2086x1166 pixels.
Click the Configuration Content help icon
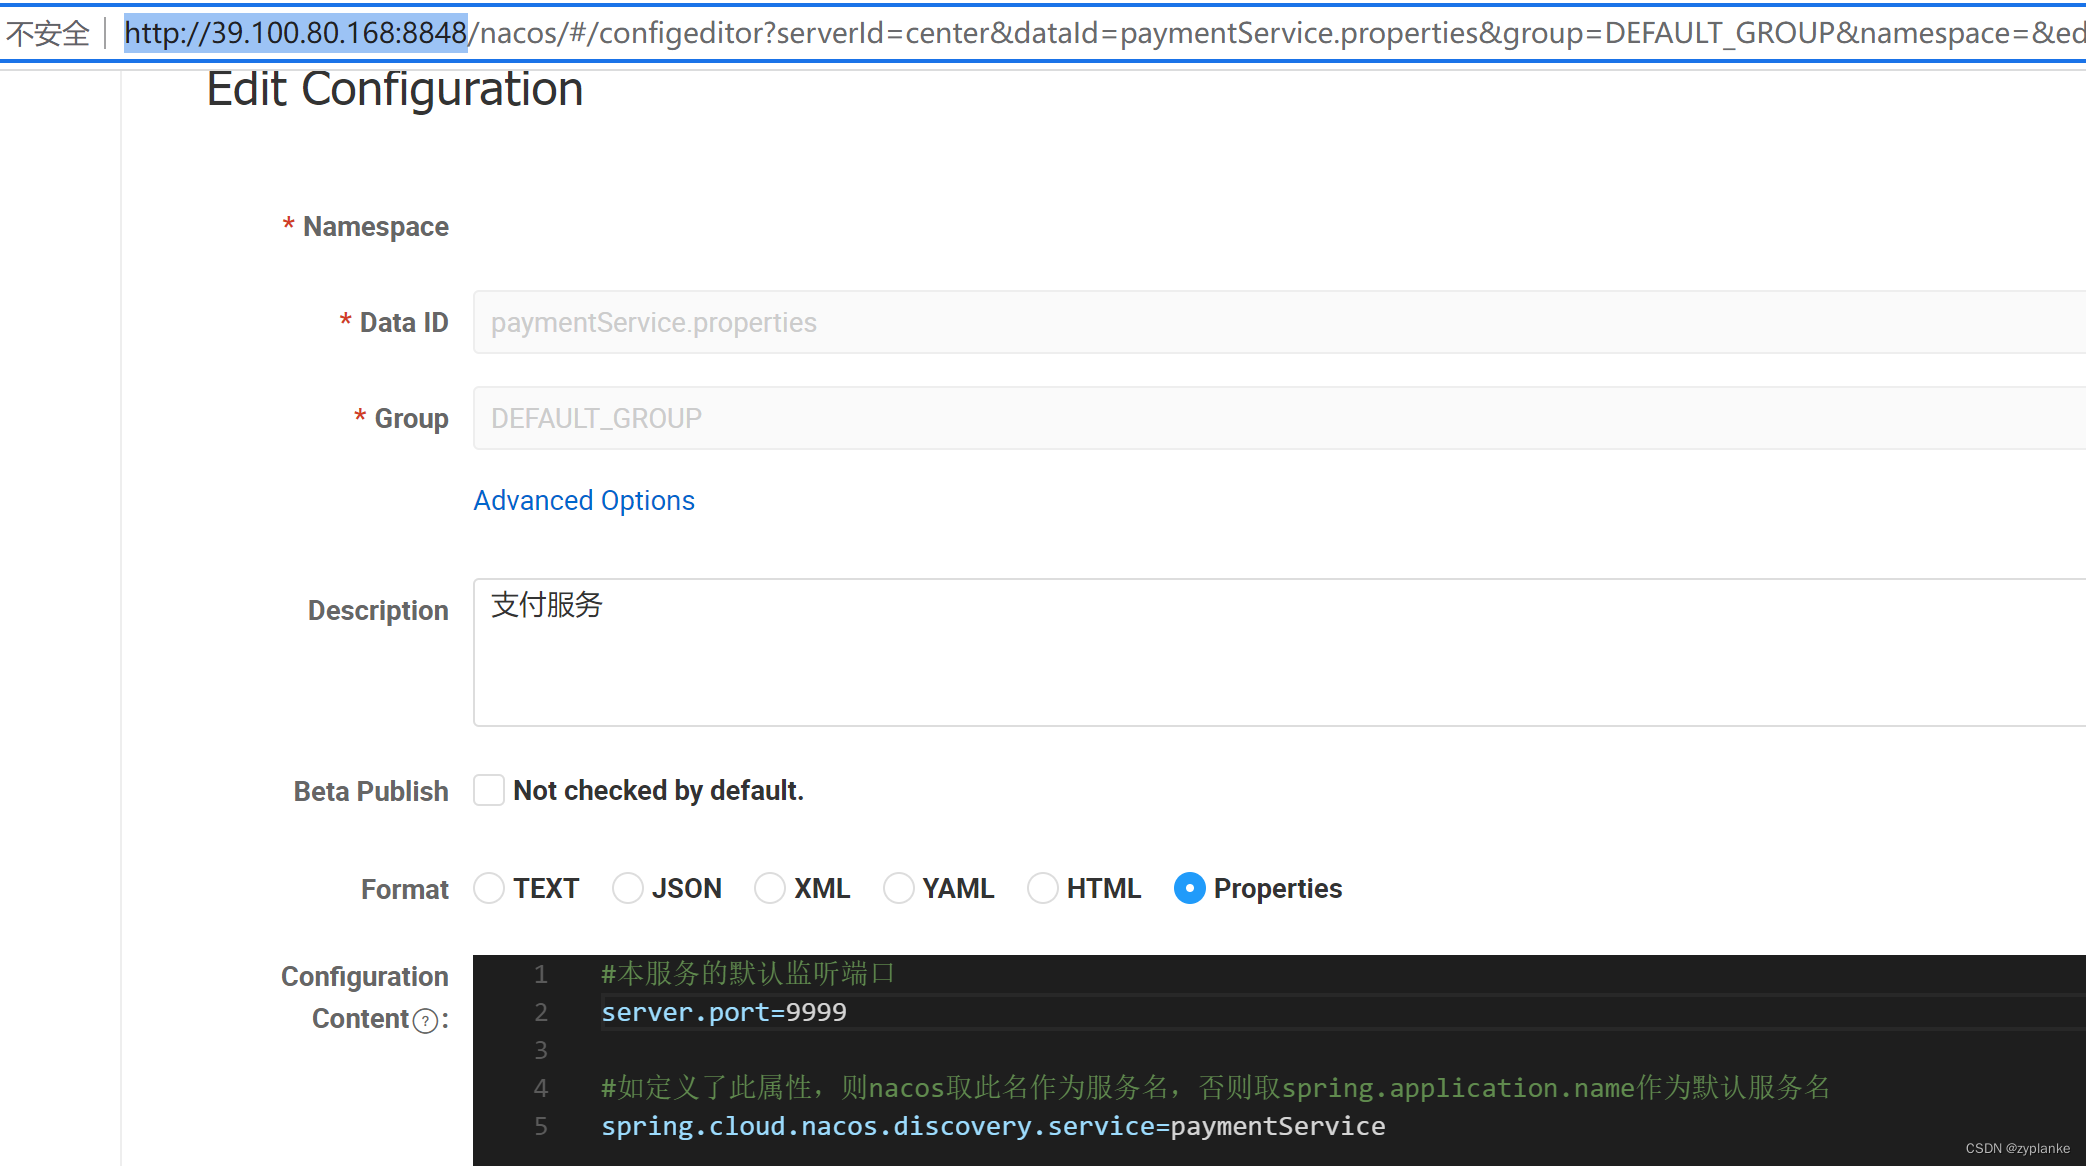[x=427, y=1020]
